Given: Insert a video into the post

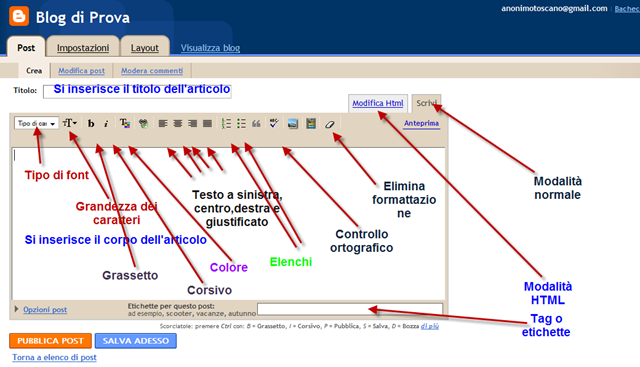Looking at the screenshot, I should pos(311,123).
